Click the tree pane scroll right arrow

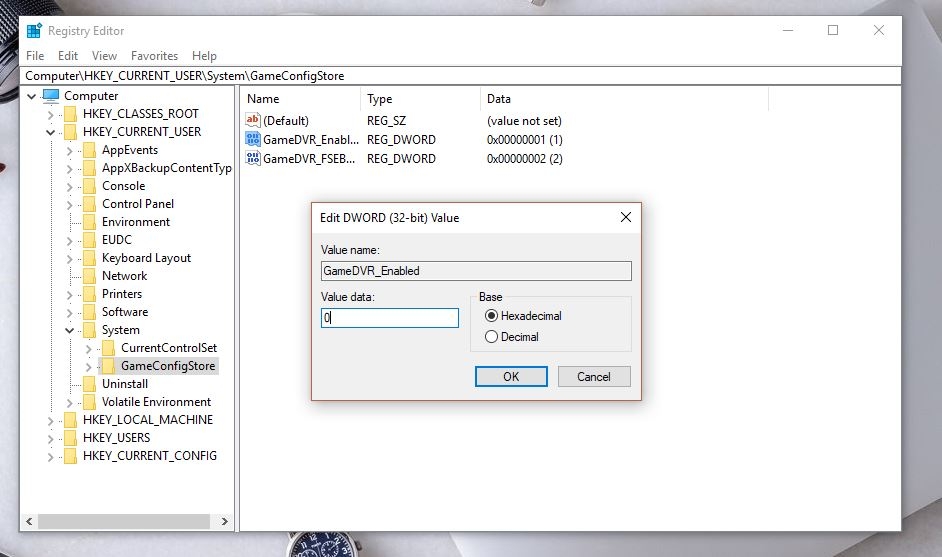[x=225, y=522]
